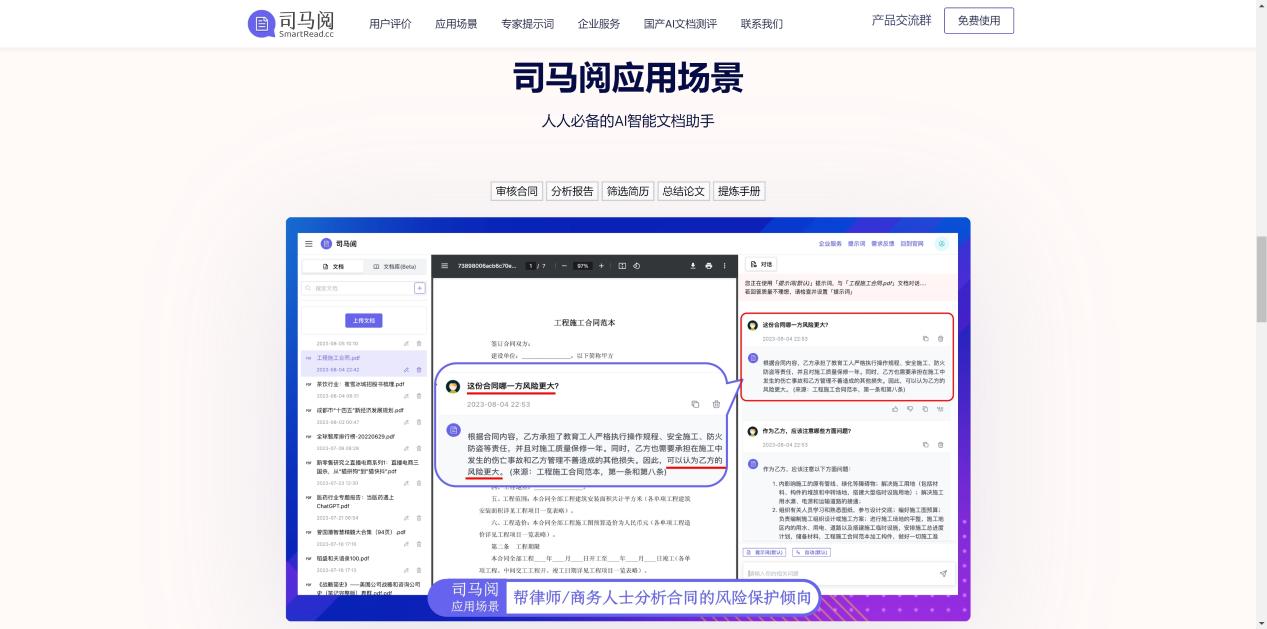Image resolution: width=1267 pixels, height=629 pixels.
Task: Click the PDF viewer sidebar toggle icon
Action: coord(445,266)
